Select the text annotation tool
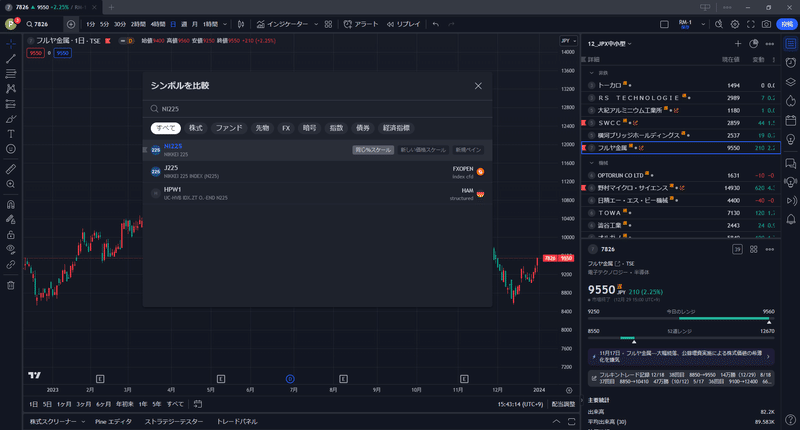The image size is (800, 430). click(x=11, y=134)
